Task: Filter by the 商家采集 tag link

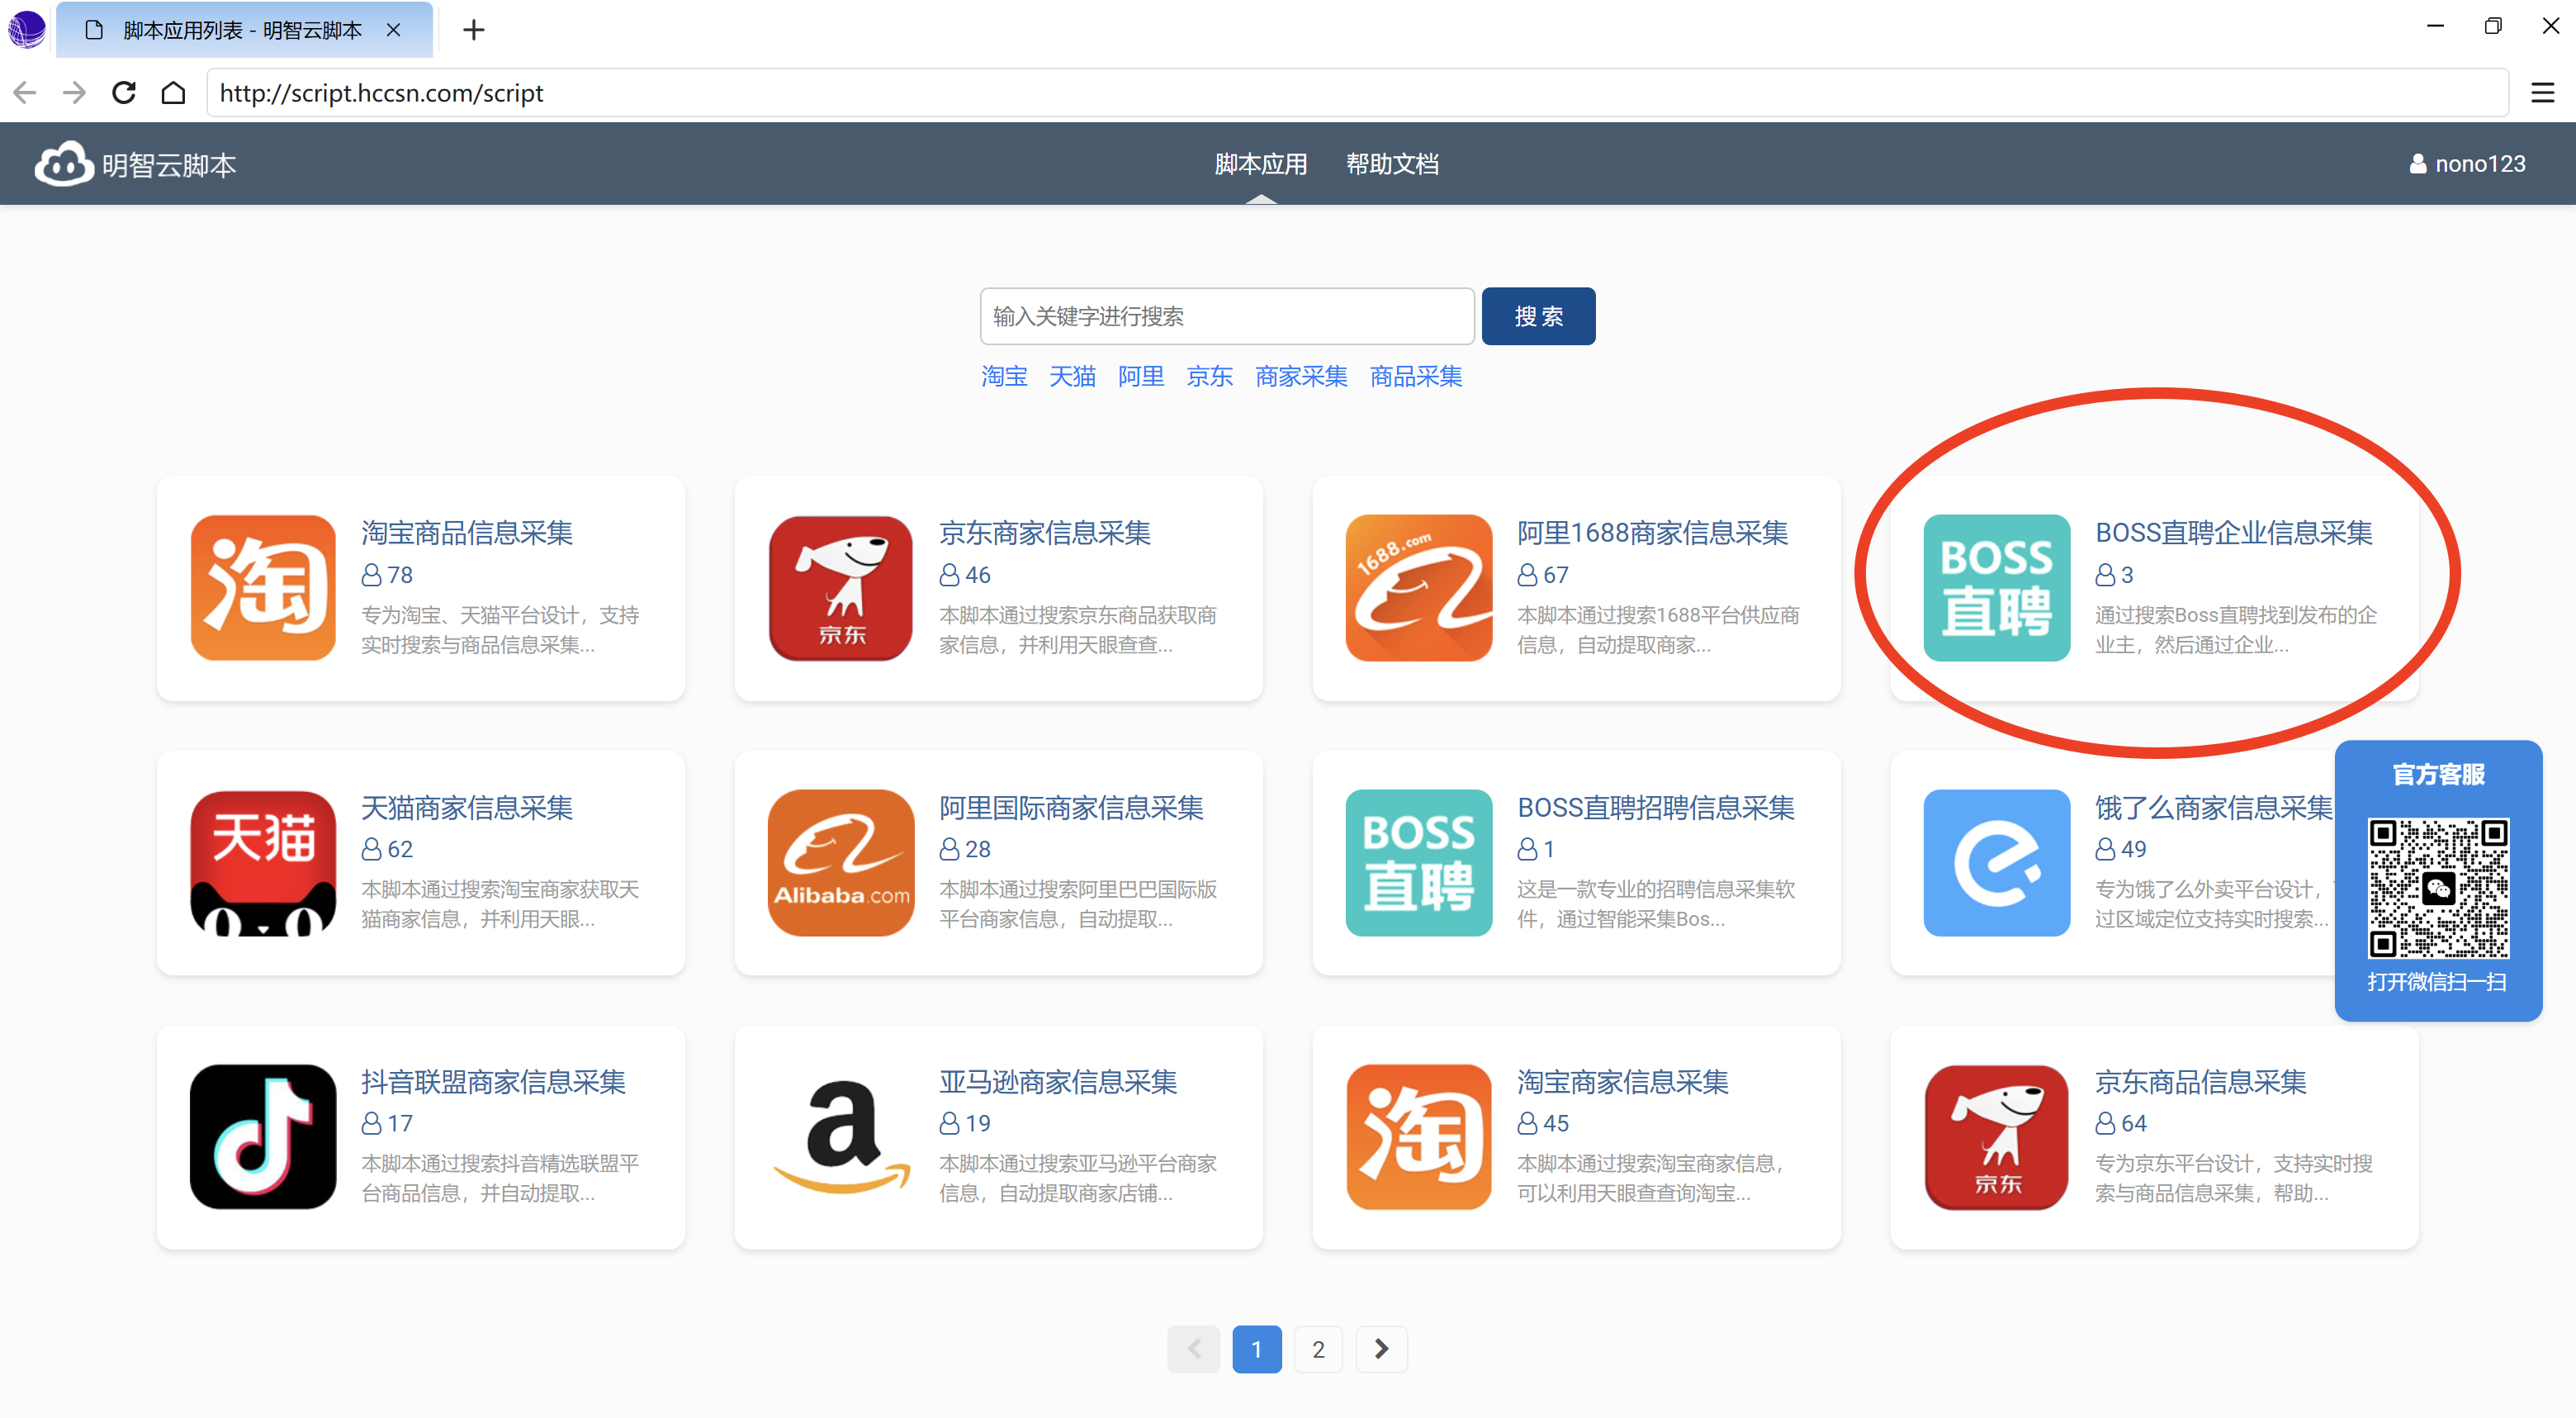Action: pos(1301,376)
